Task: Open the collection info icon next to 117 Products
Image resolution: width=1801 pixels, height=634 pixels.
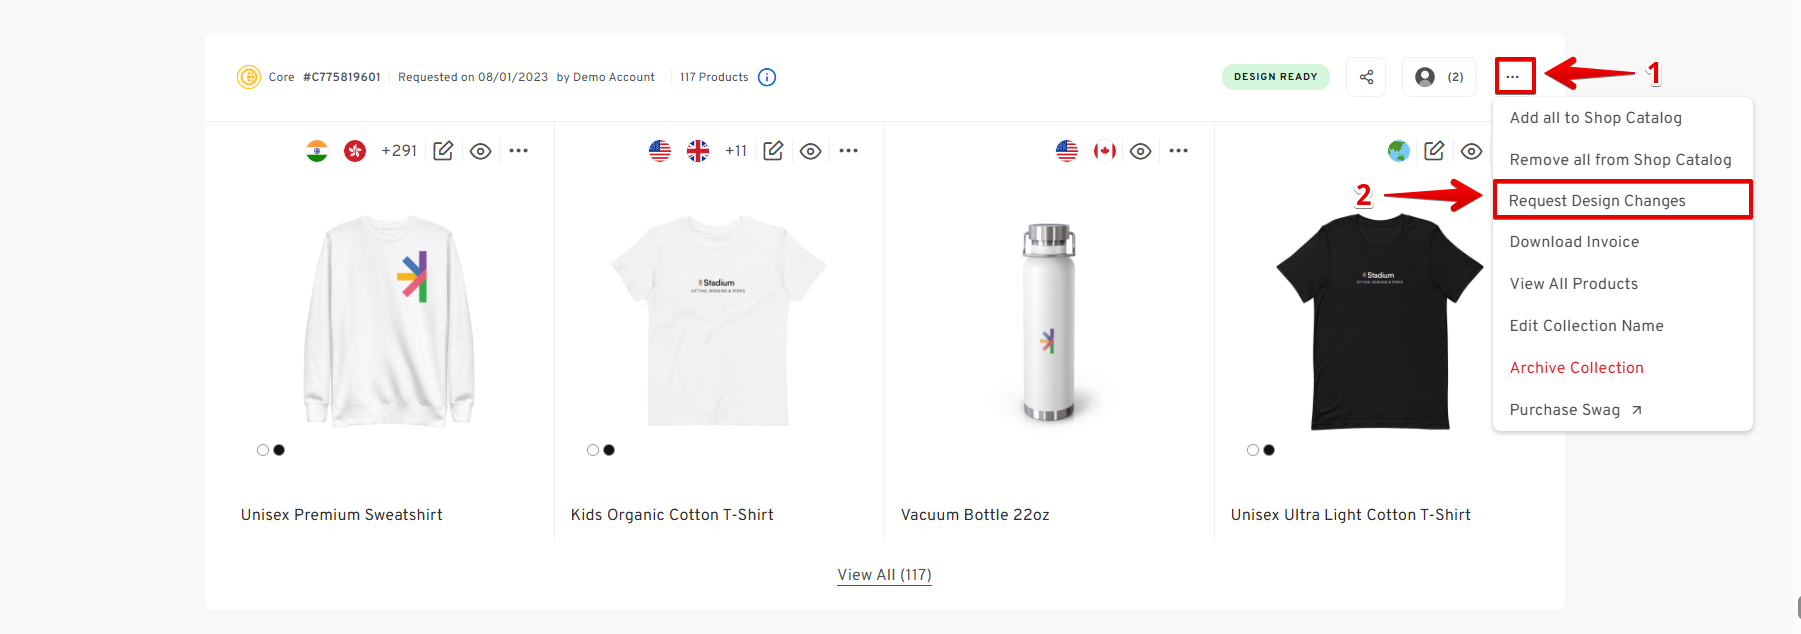Action: coord(767,77)
